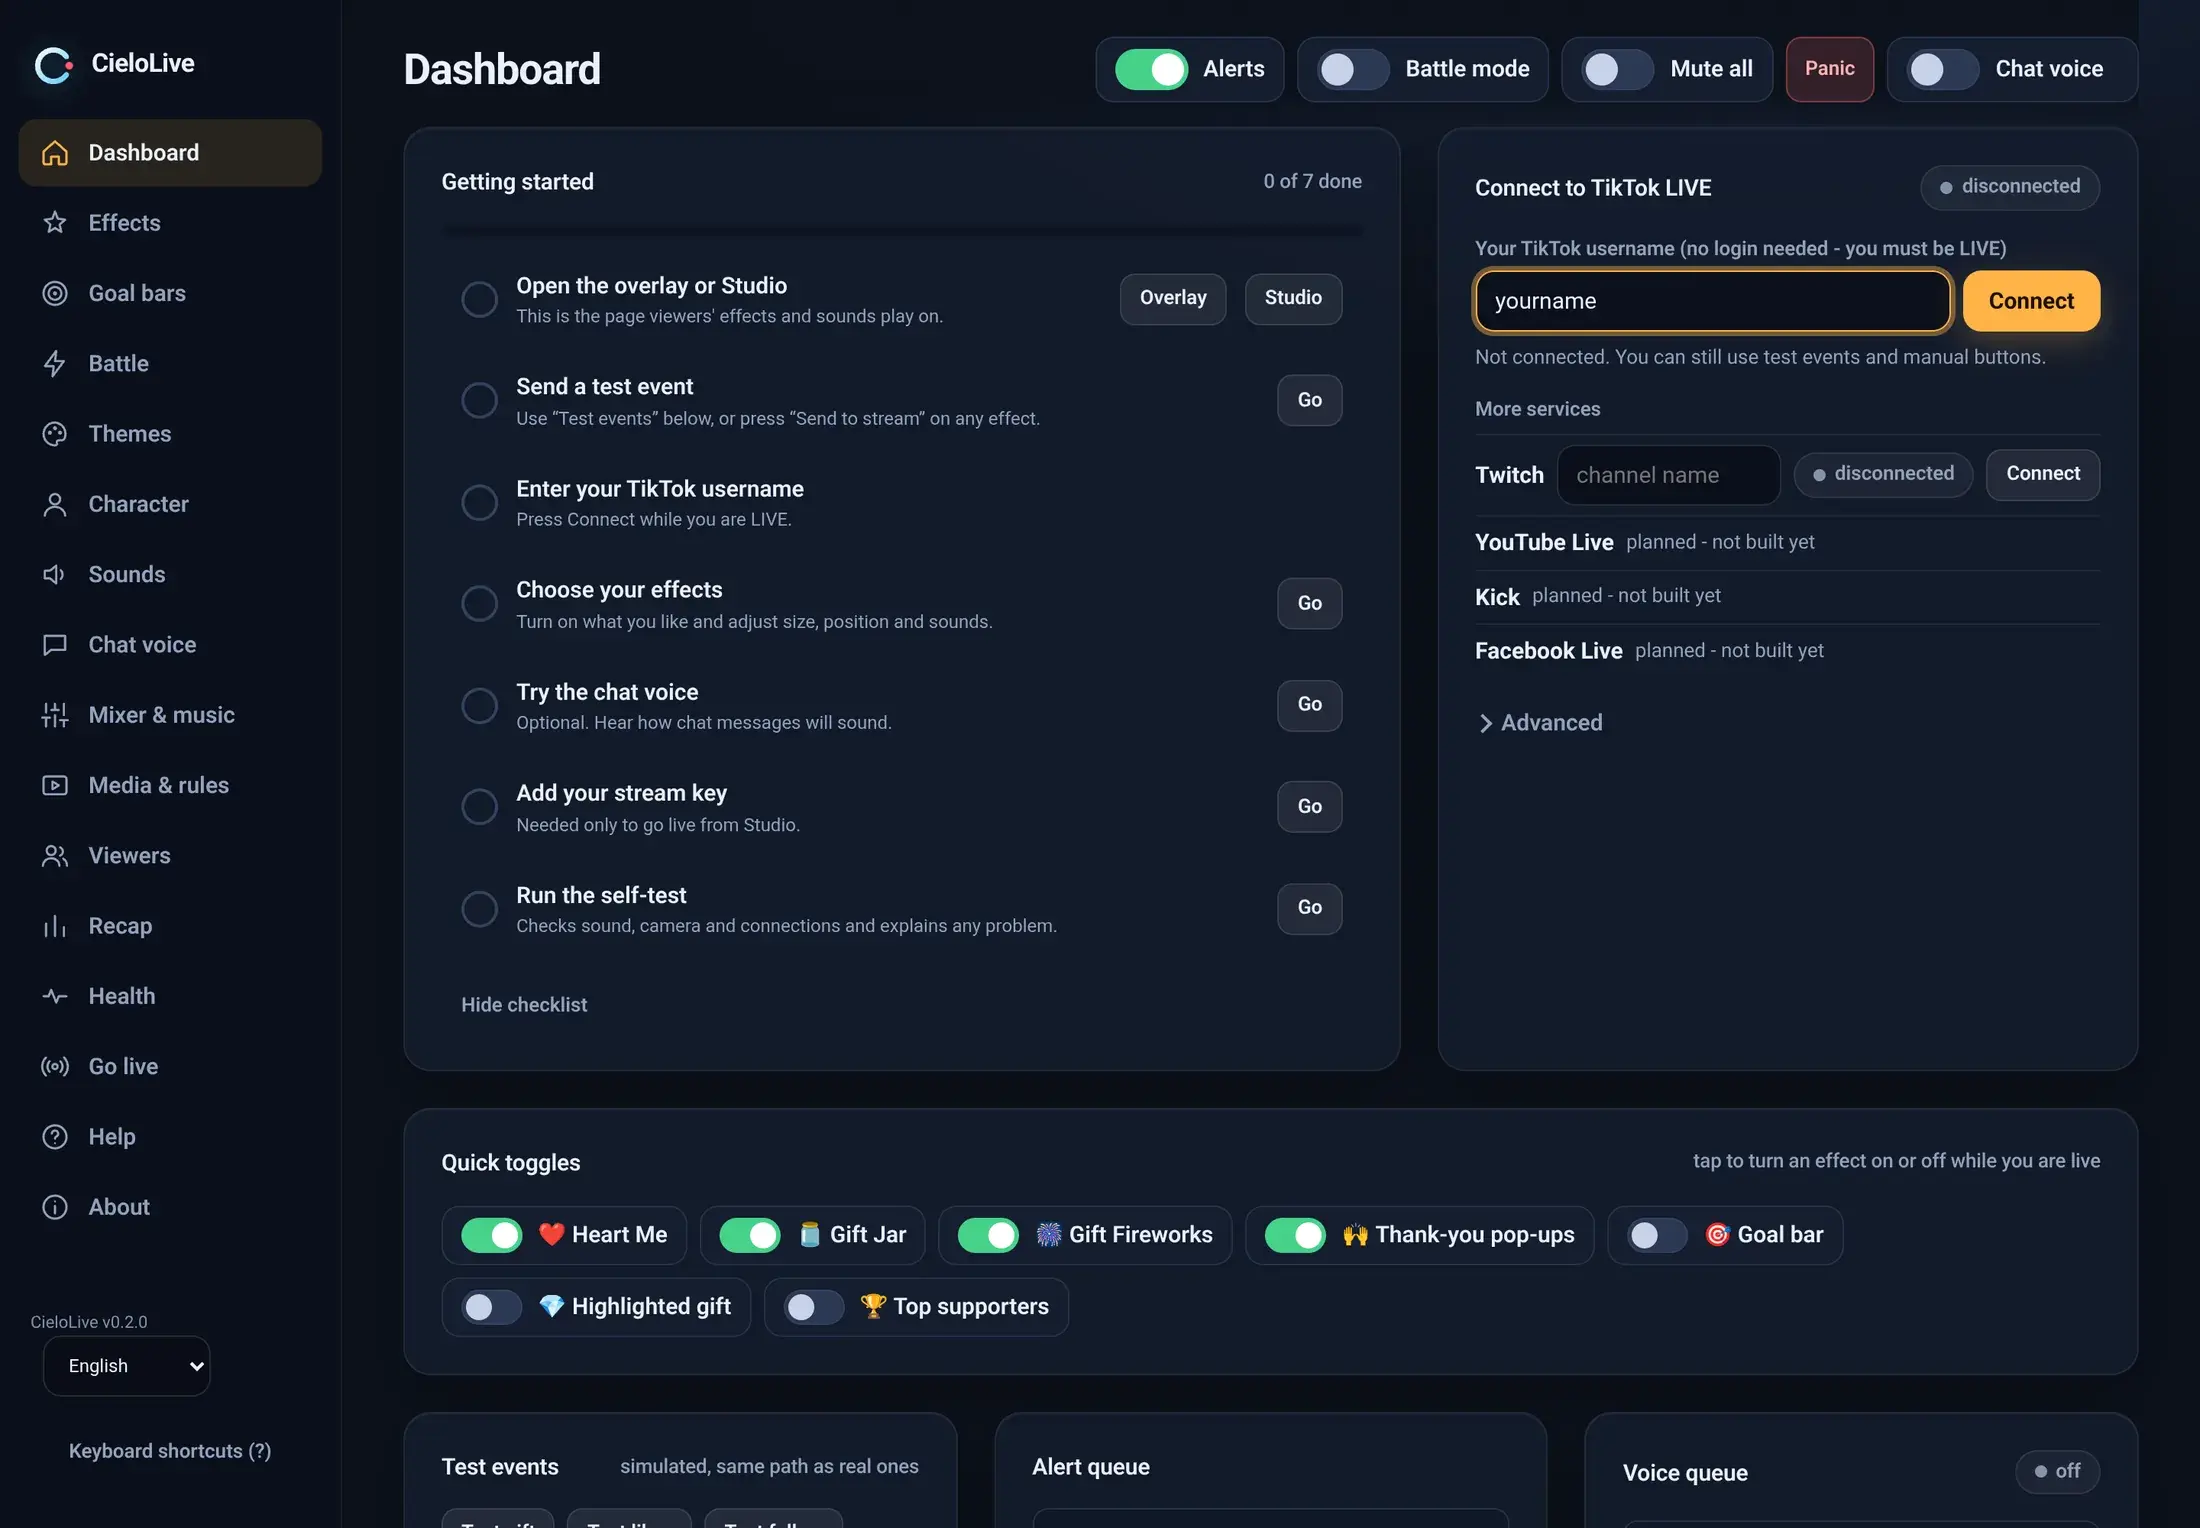Image resolution: width=2200 pixels, height=1528 pixels.
Task: Toggle the Mute all switch
Action: (x=1618, y=69)
